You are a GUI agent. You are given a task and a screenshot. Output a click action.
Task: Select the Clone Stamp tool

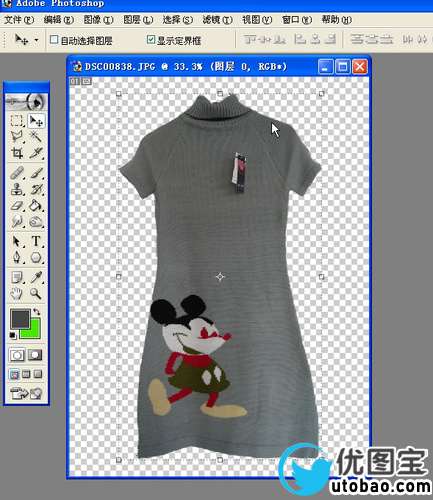click(x=16, y=189)
